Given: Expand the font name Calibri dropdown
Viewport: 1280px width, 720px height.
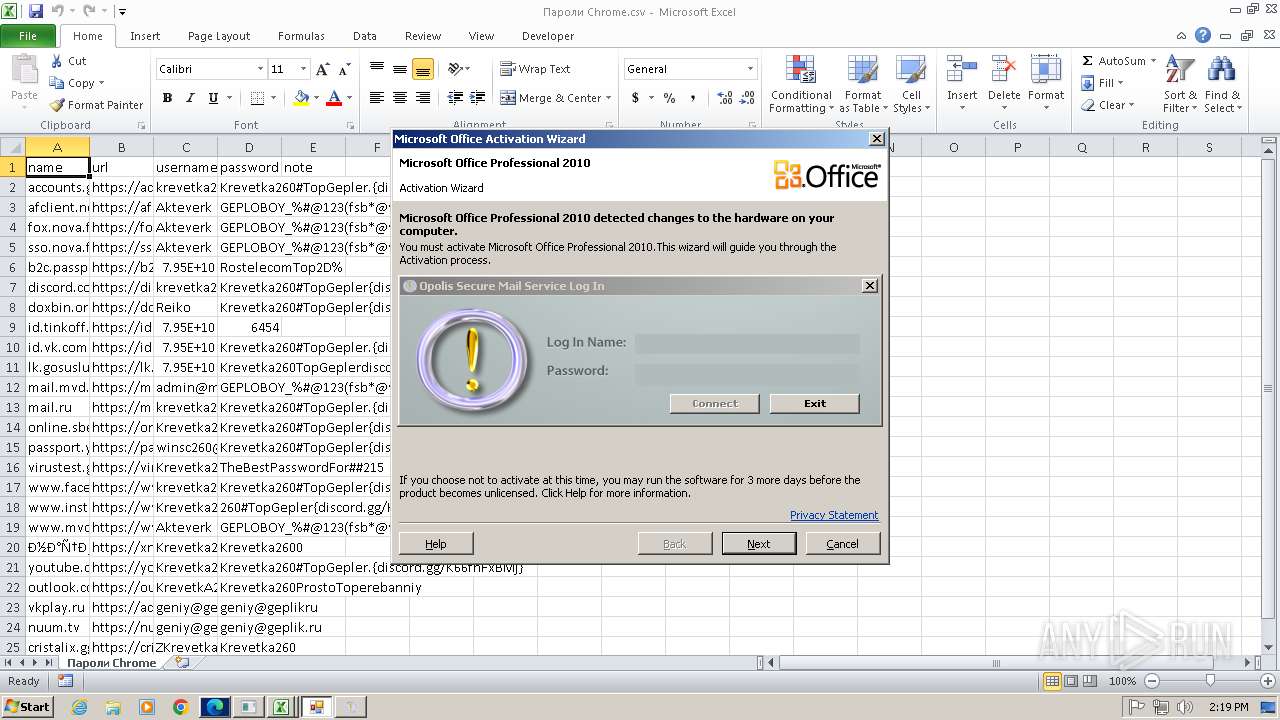Looking at the screenshot, I should (x=260, y=69).
